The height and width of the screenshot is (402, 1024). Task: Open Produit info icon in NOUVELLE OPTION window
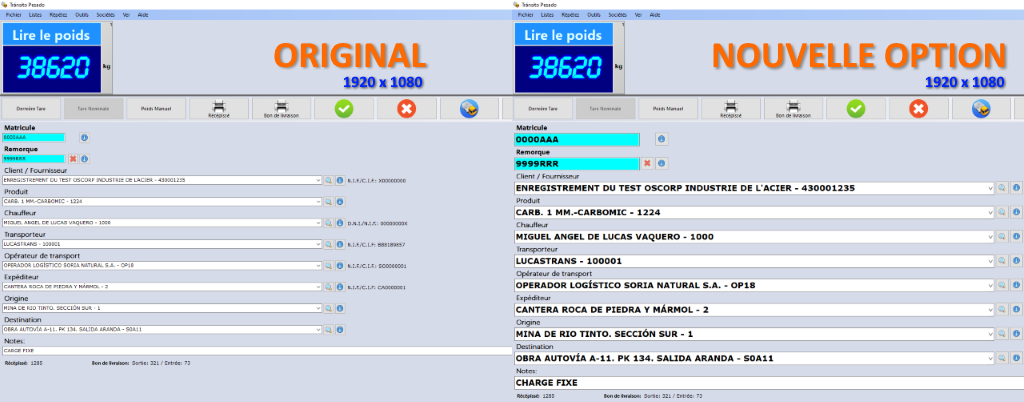click(x=1016, y=212)
